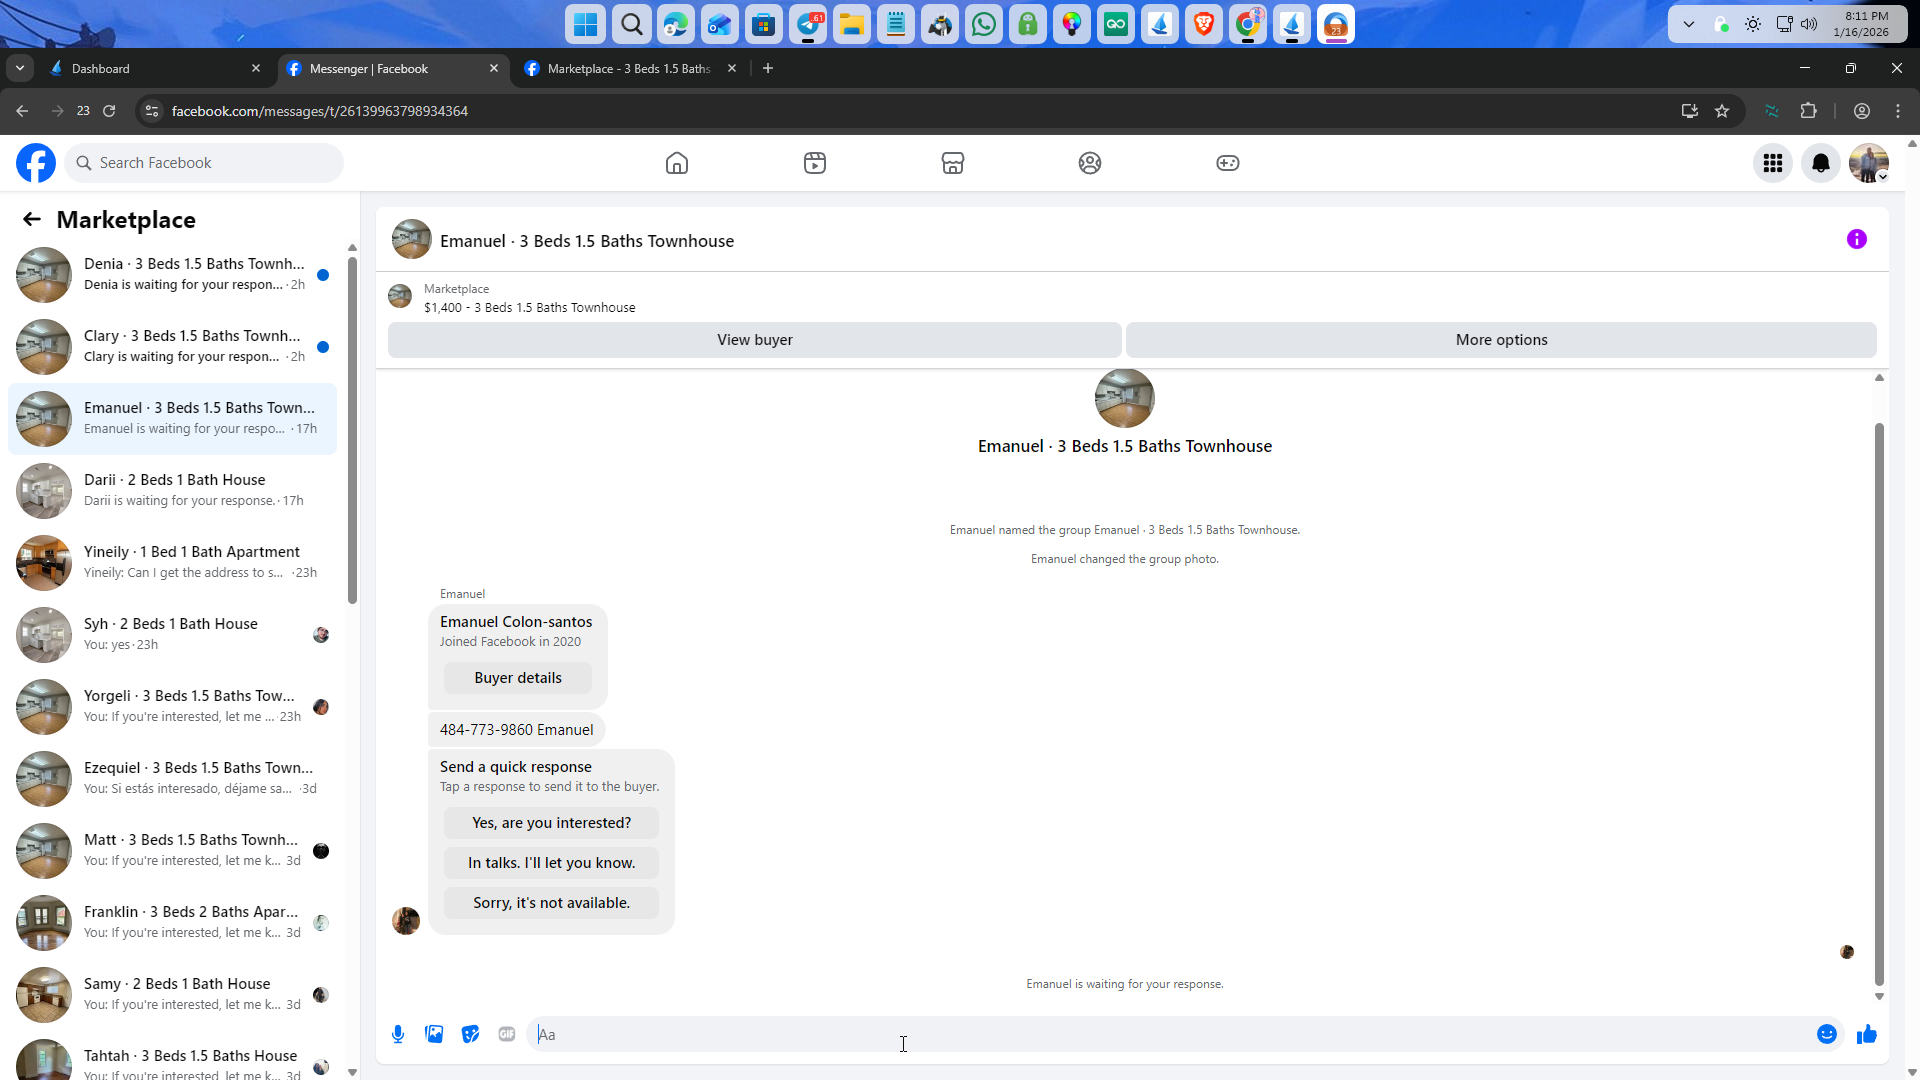Send a thumbs-up like
This screenshot has height=1080, width=1920.
[x=1866, y=1034]
